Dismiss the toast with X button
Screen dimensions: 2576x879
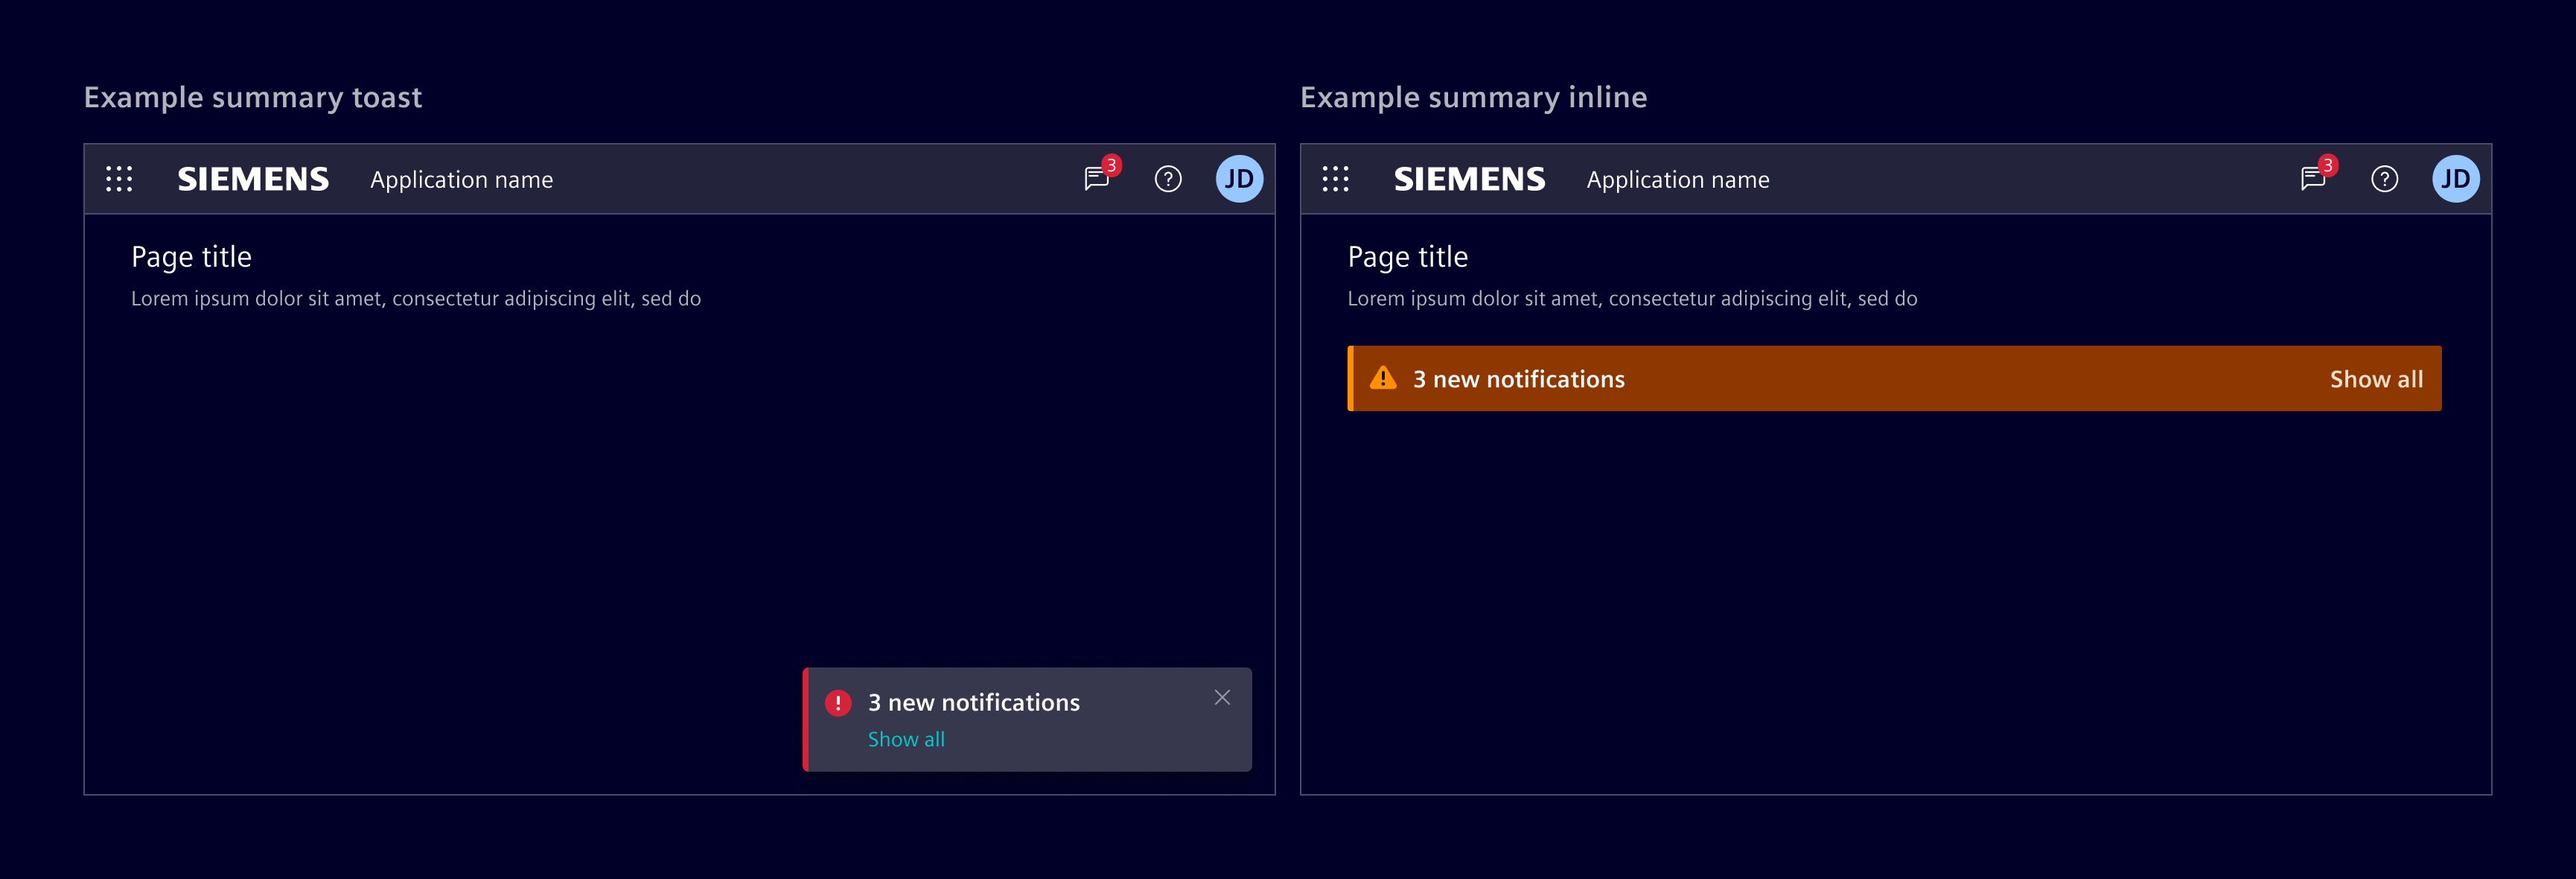click(1222, 698)
